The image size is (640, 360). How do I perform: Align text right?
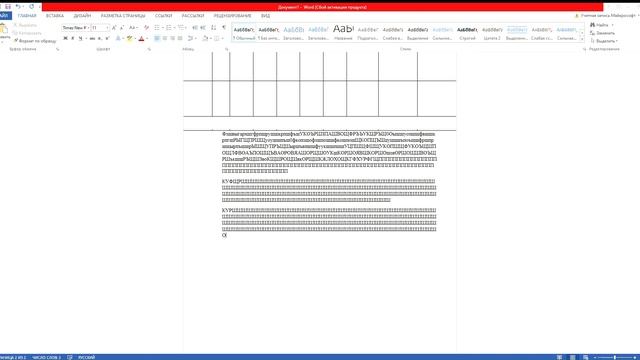point(172,38)
